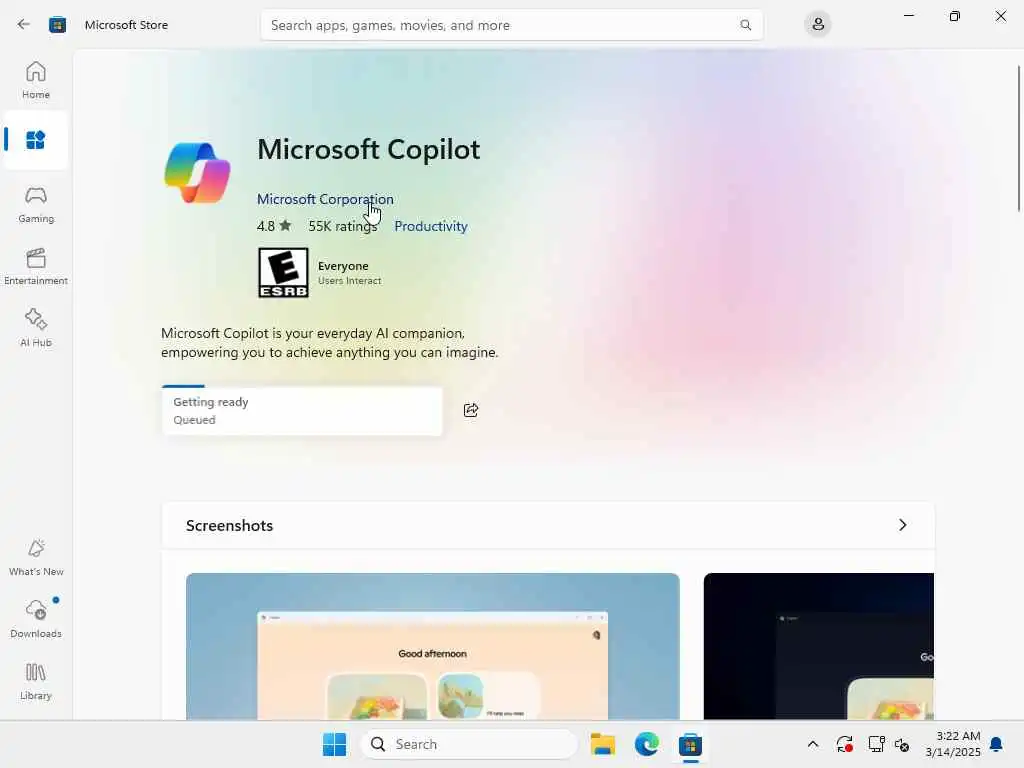Click the Microsoft Copilot title heading
Image resolution: width=1024 pixels, height=768 pixels.
pos(368,150)
